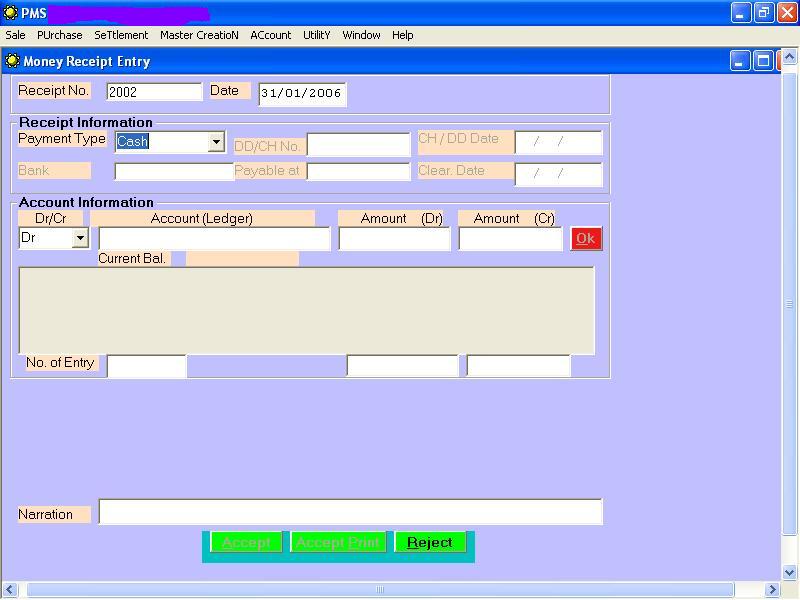Click the Accept Print button
The width and height of the screenshot is (800, 600).
click(x=338, y=542)
